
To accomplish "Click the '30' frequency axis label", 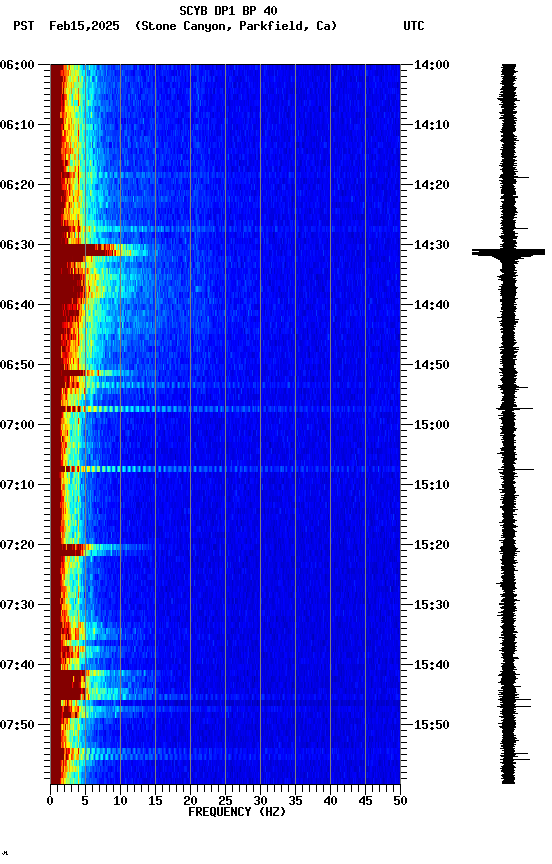I will pos(260,801).
